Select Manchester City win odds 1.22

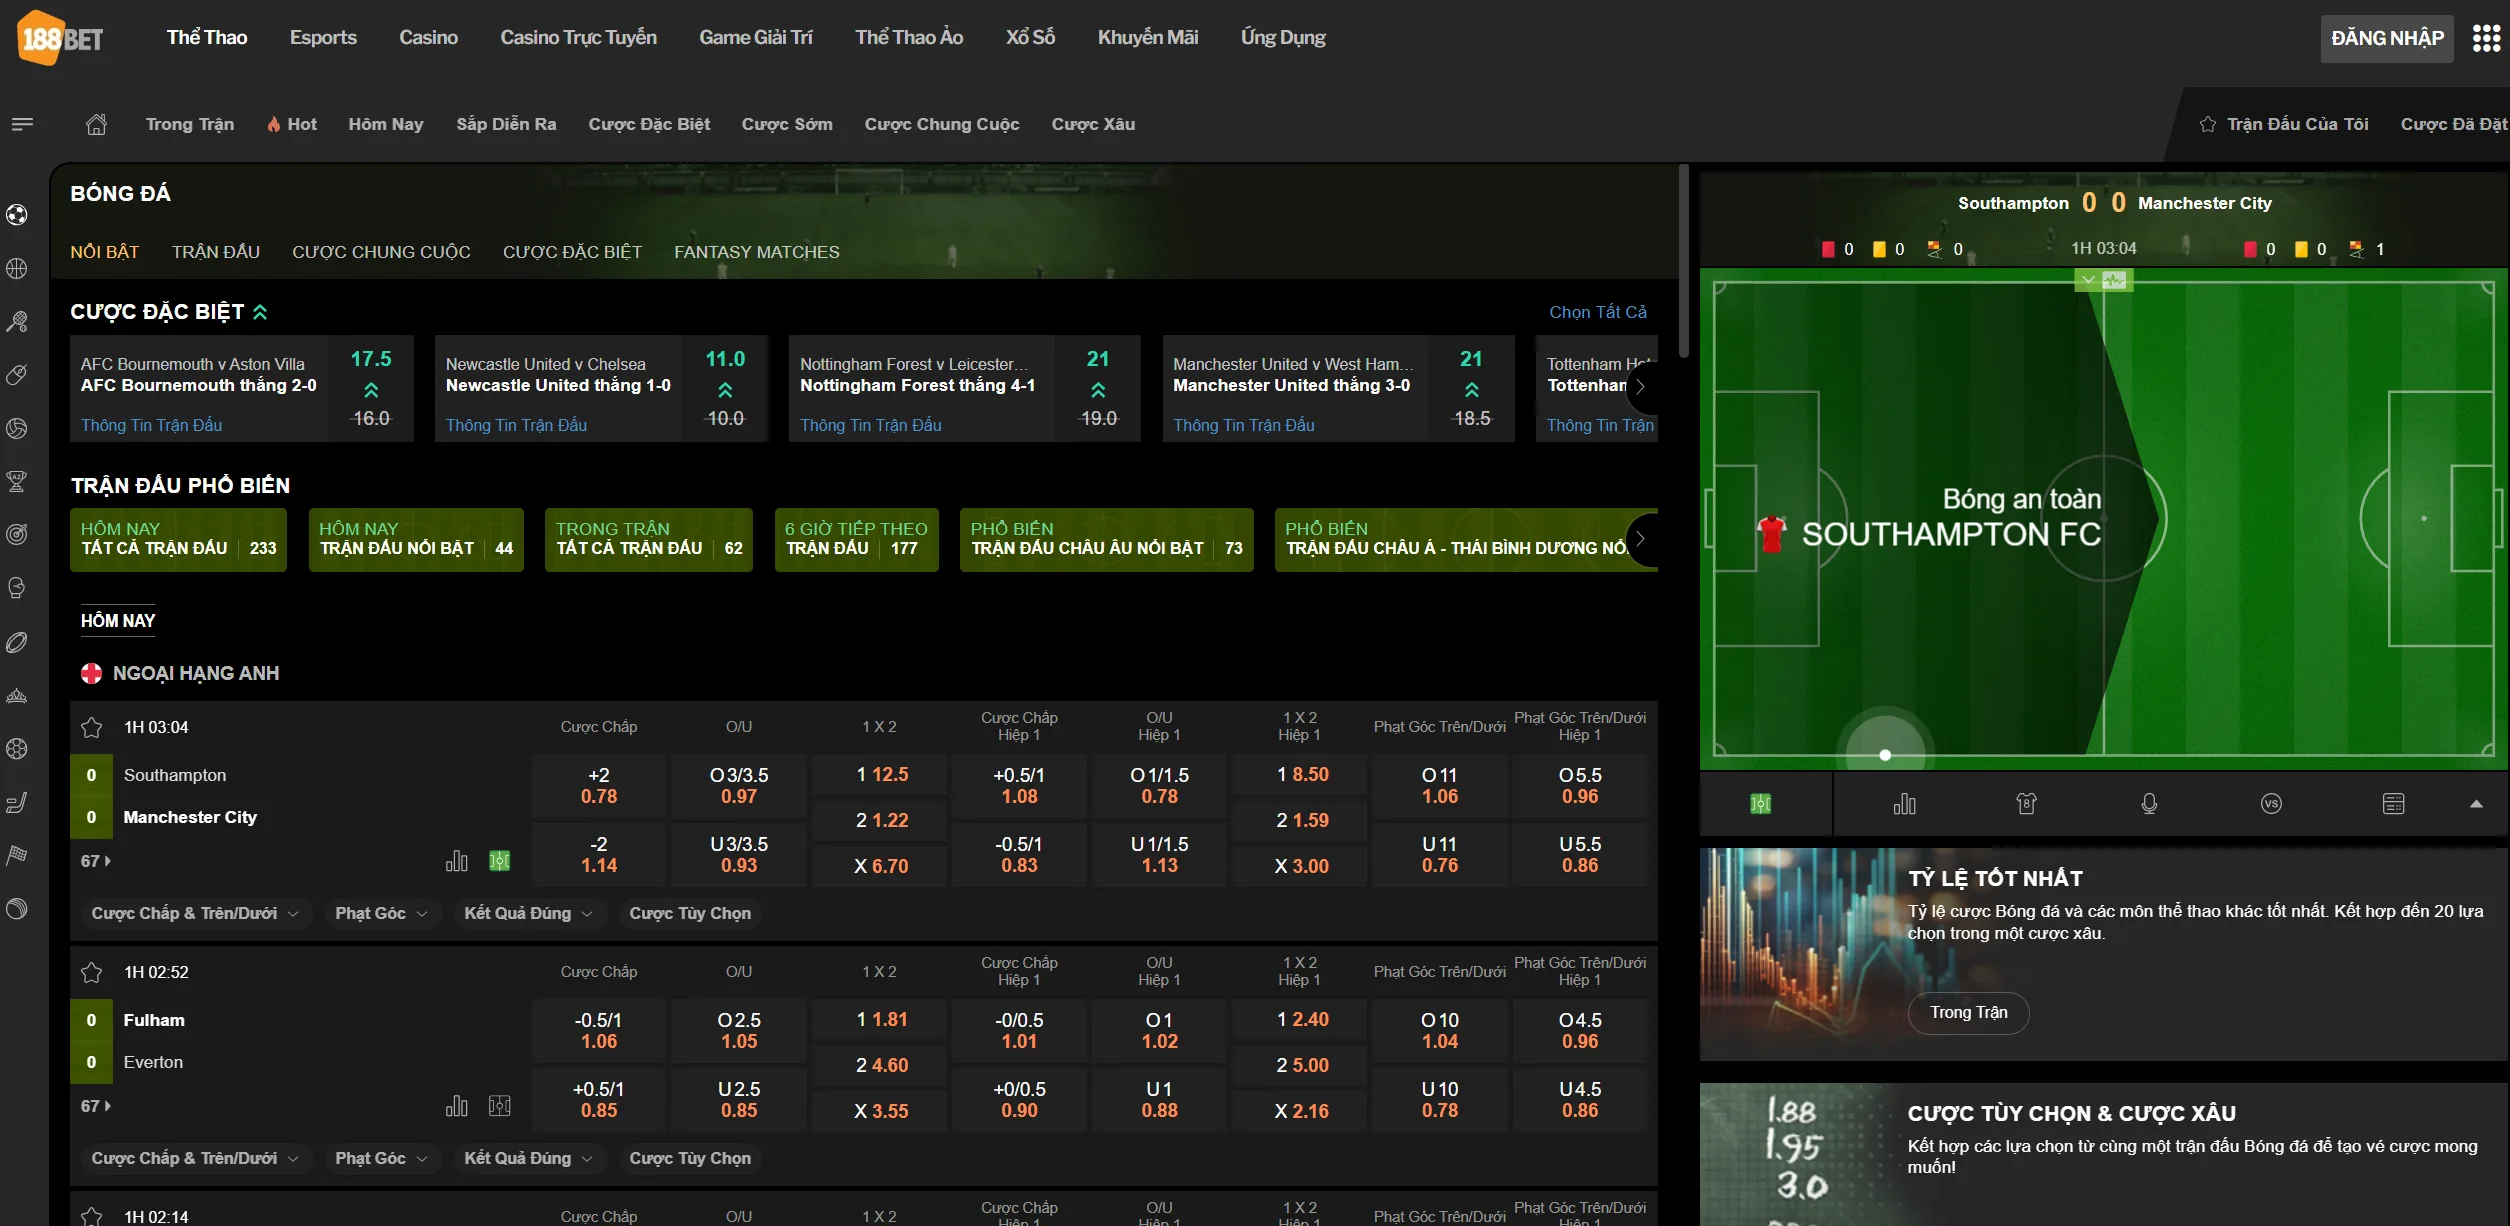point(880,820)
